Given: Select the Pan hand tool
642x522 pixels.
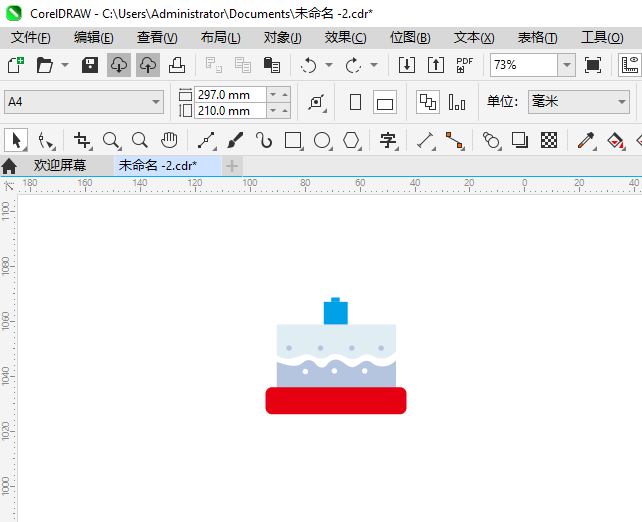Looking at the screenshot, I should [x=169, y=140].
